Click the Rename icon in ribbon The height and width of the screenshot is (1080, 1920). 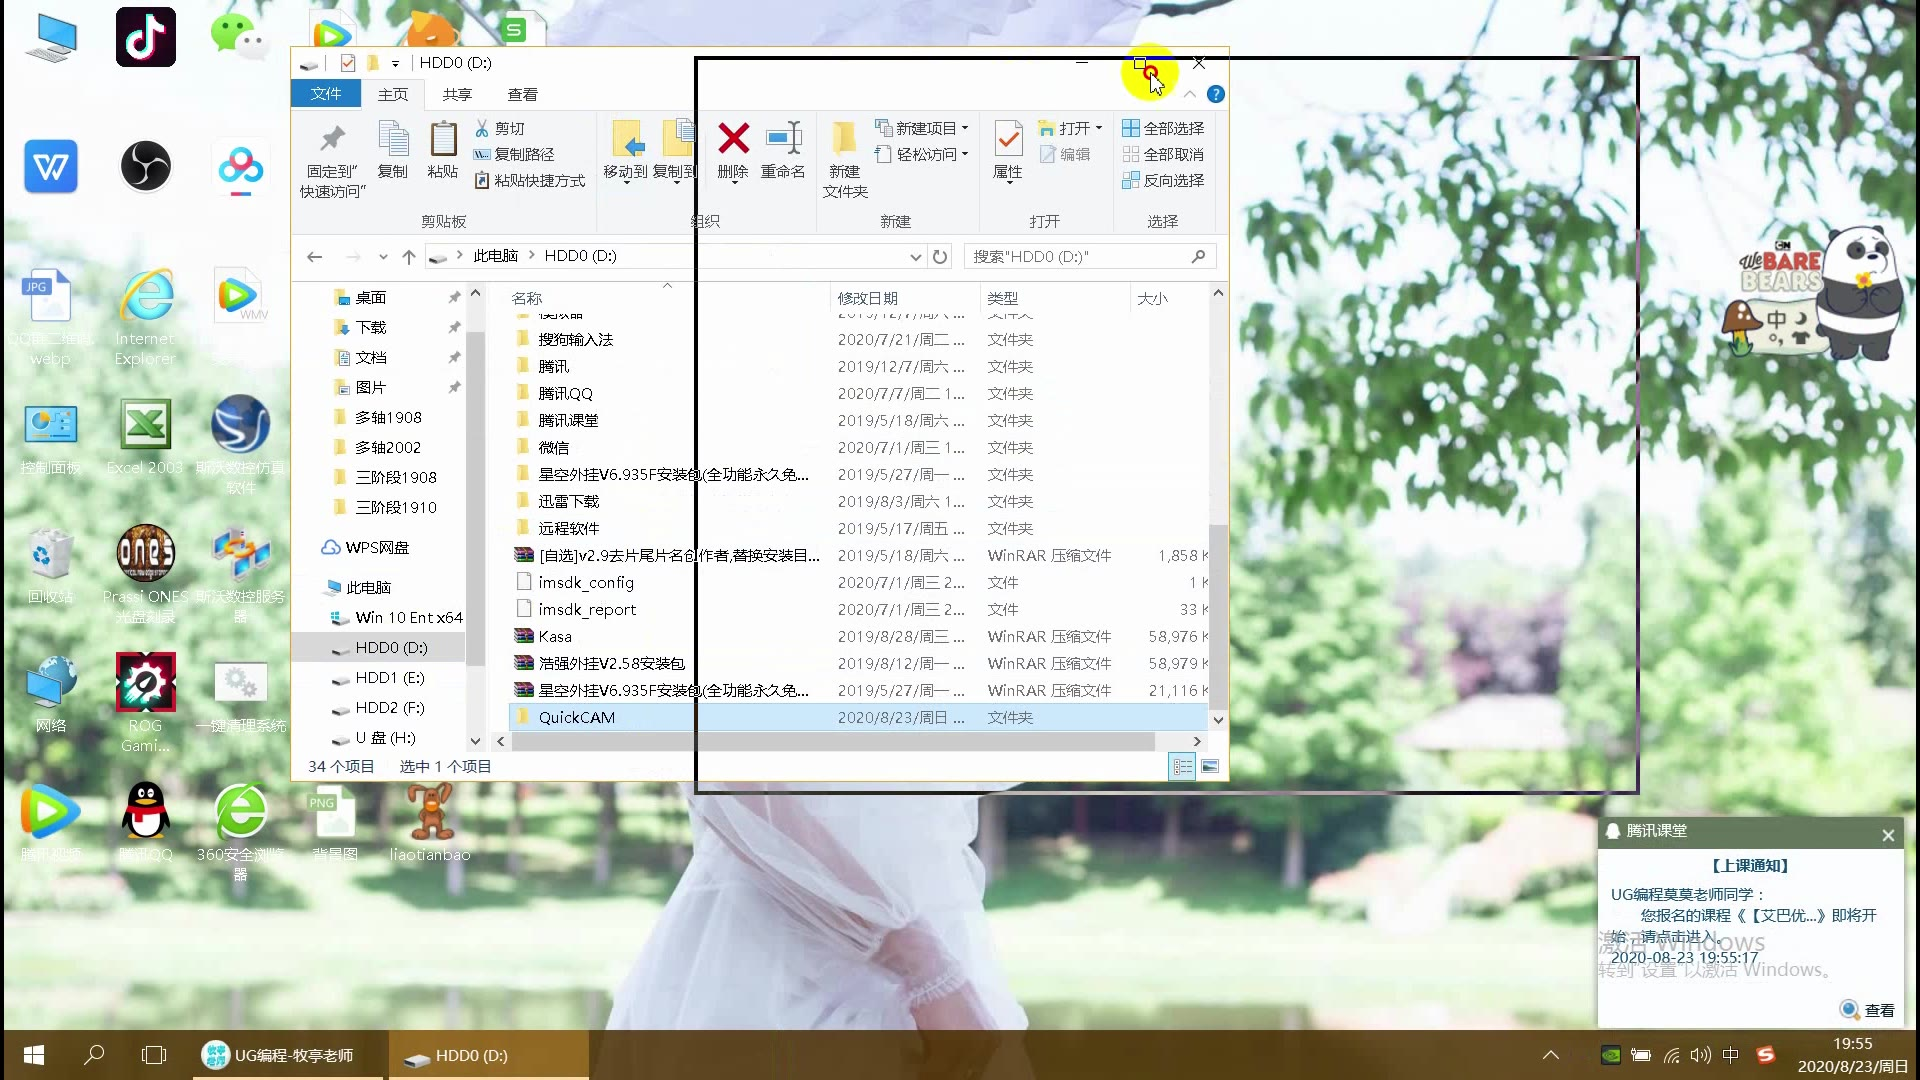783,138
